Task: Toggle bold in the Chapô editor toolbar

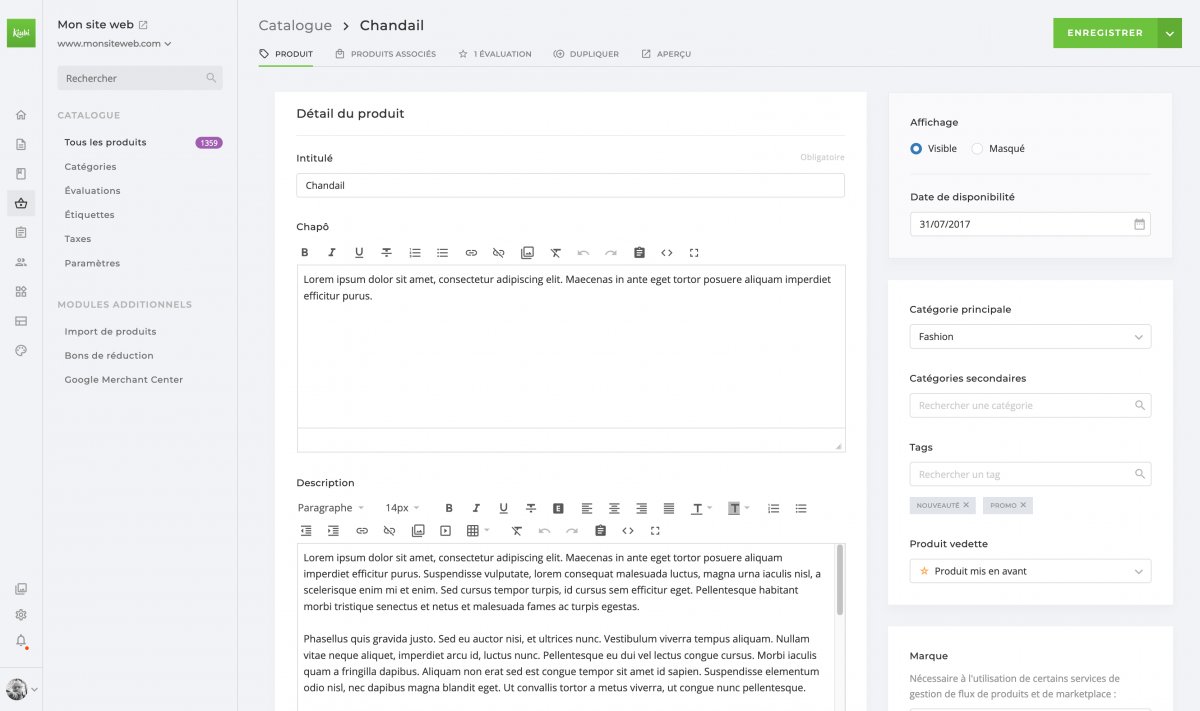Action: pos(305,253)
